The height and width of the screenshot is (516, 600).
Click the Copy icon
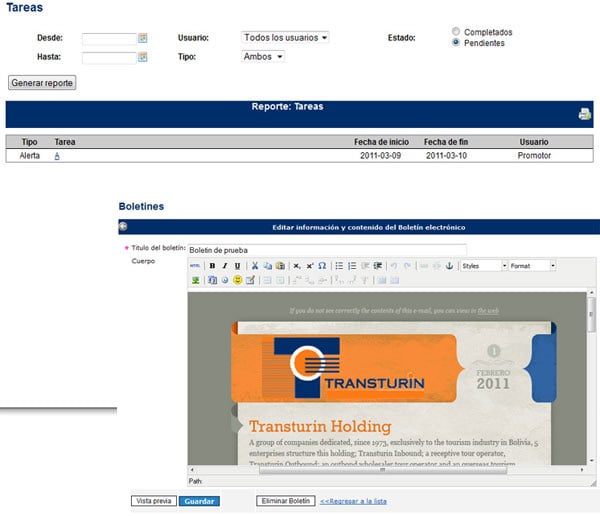(267, 266)
